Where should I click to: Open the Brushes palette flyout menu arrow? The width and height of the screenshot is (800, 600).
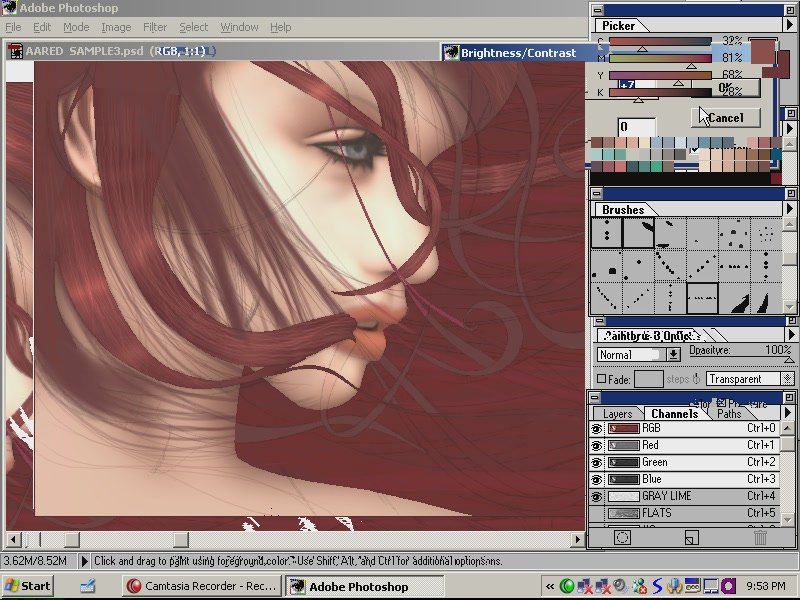[x=790, y=208]
